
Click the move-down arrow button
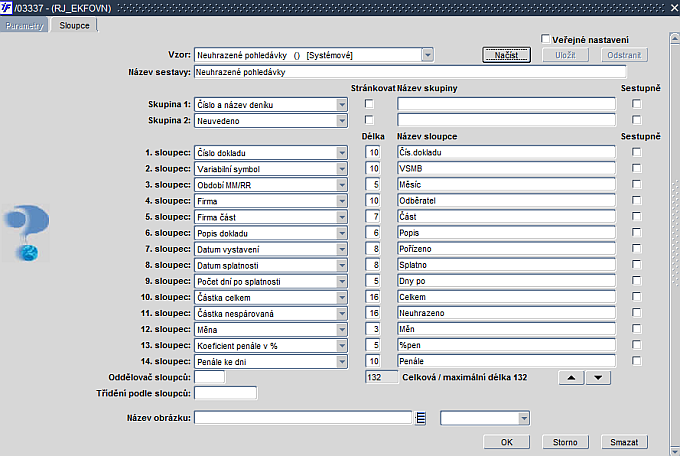pyautogui.click(x=598, y=377)
